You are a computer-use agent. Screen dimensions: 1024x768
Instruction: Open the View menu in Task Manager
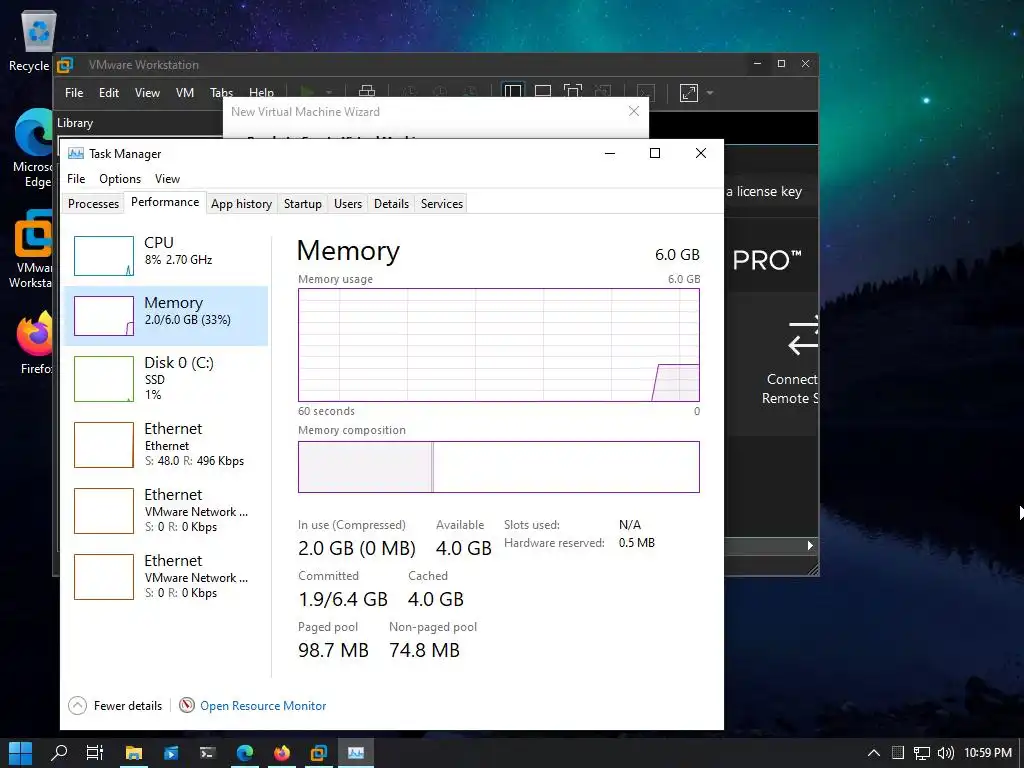(x=167, y=179)
